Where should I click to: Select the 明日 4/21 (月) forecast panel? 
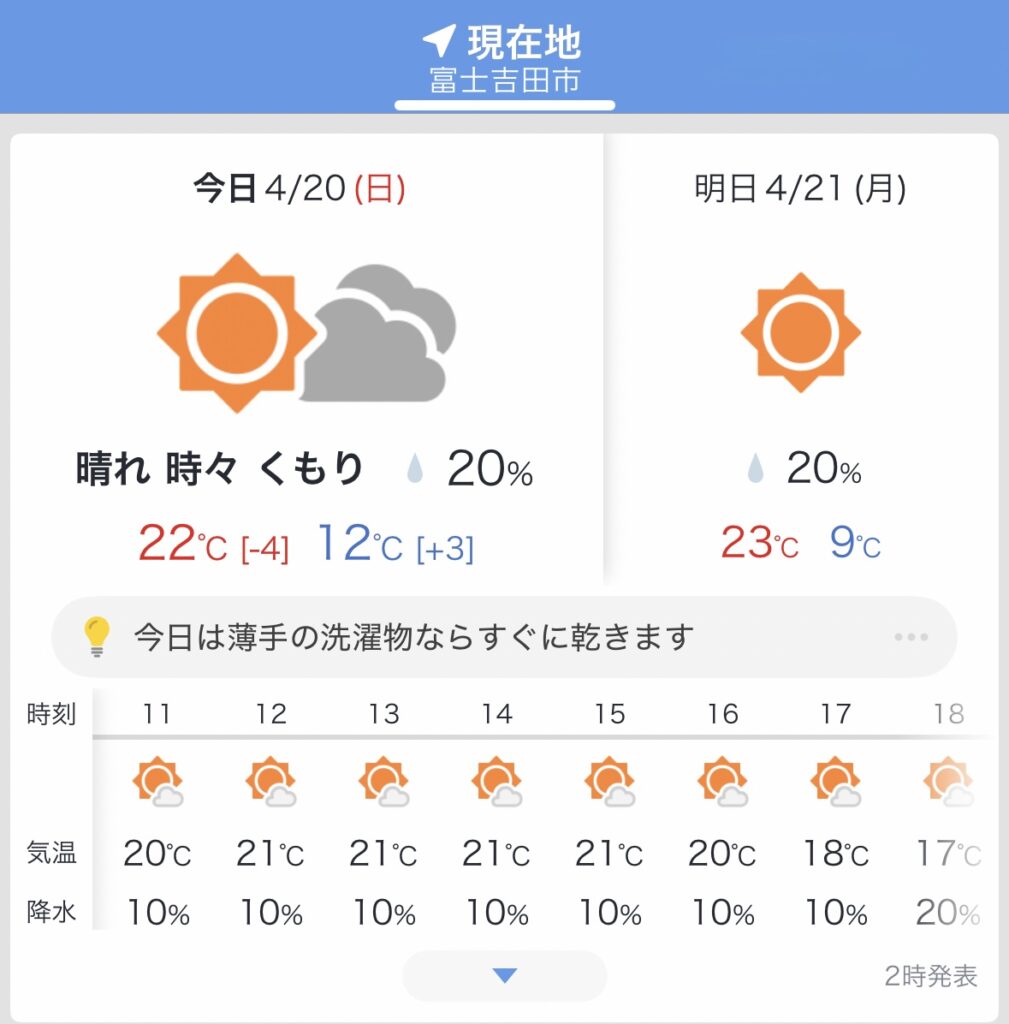801,359
